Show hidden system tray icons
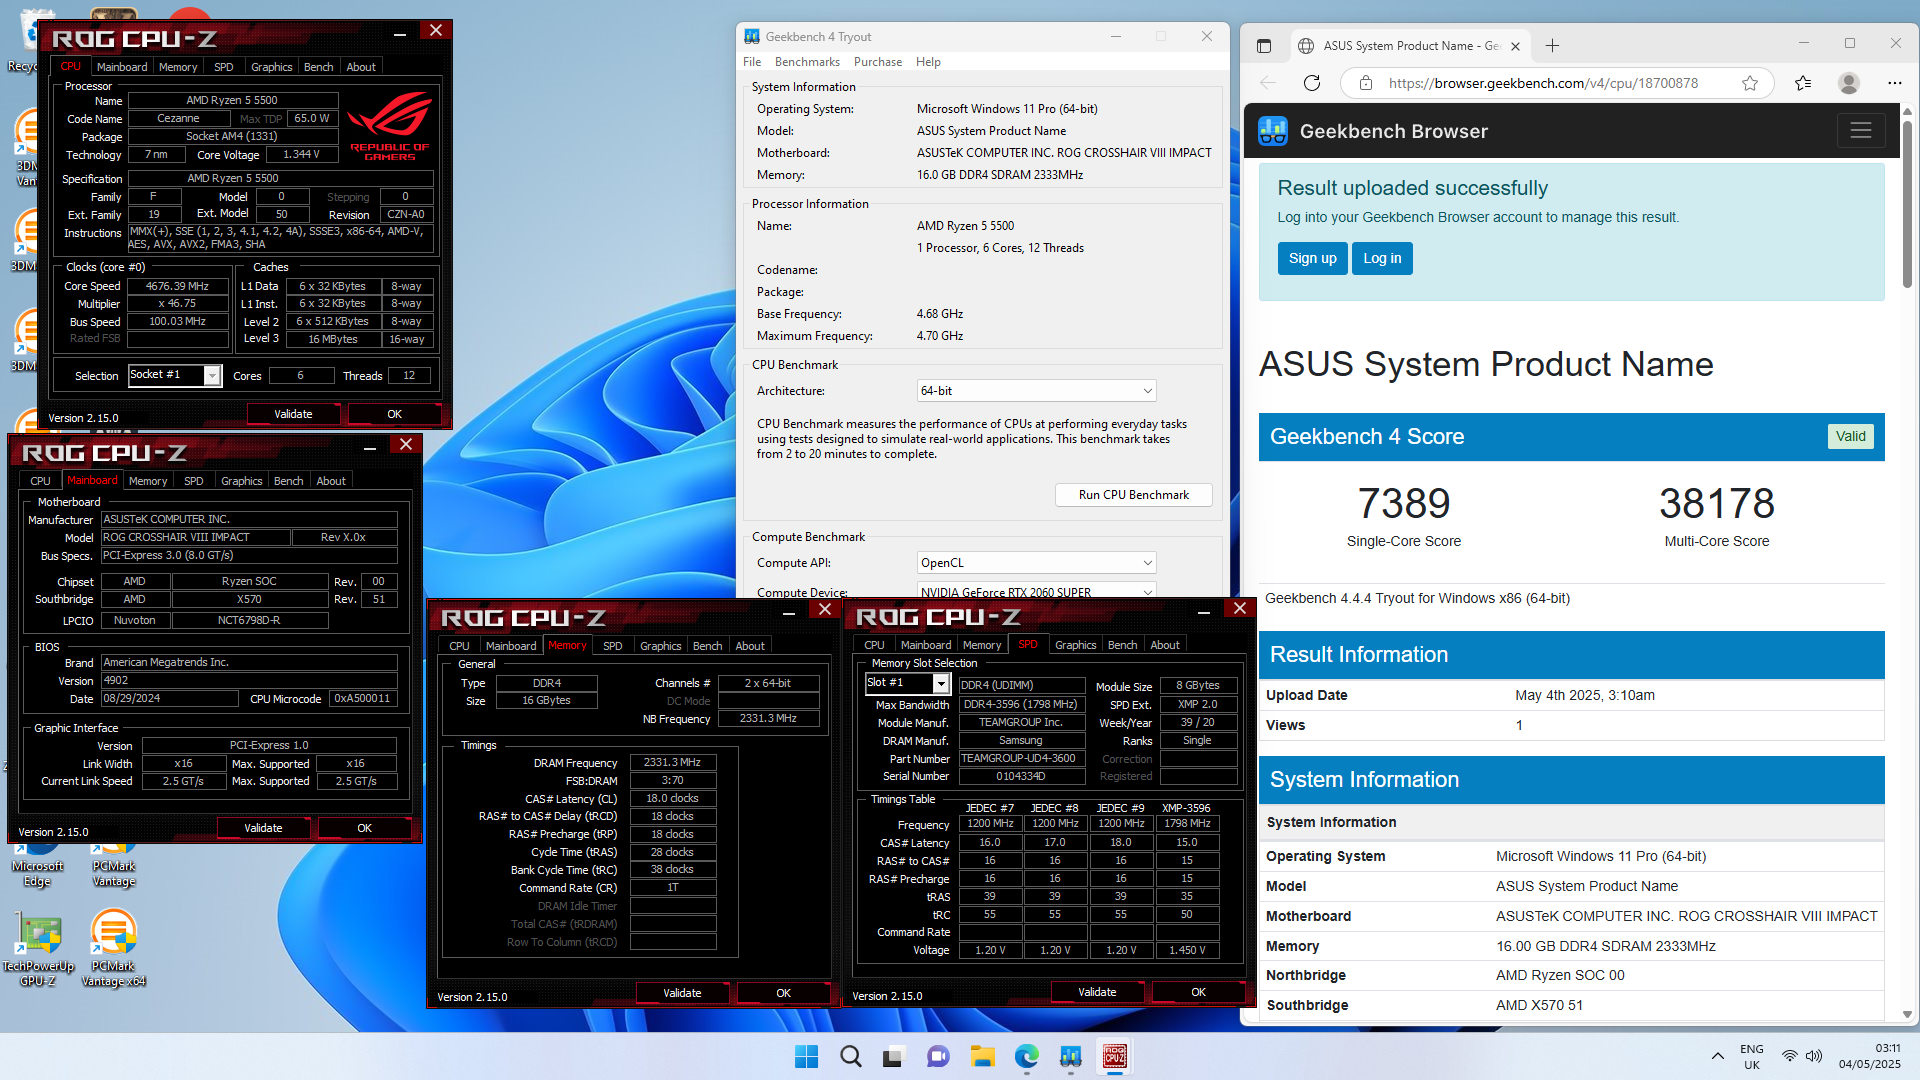 click(1717, 1056)
